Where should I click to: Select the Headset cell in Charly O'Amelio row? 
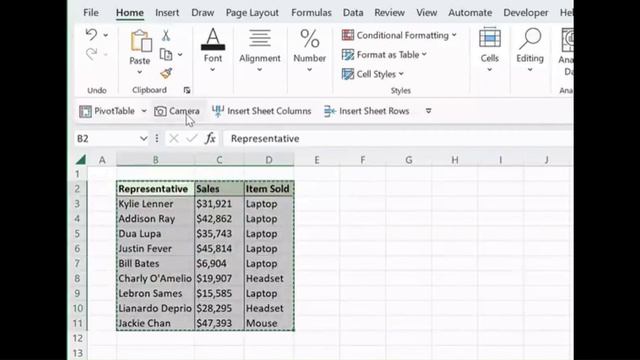(x=269, y=278)
